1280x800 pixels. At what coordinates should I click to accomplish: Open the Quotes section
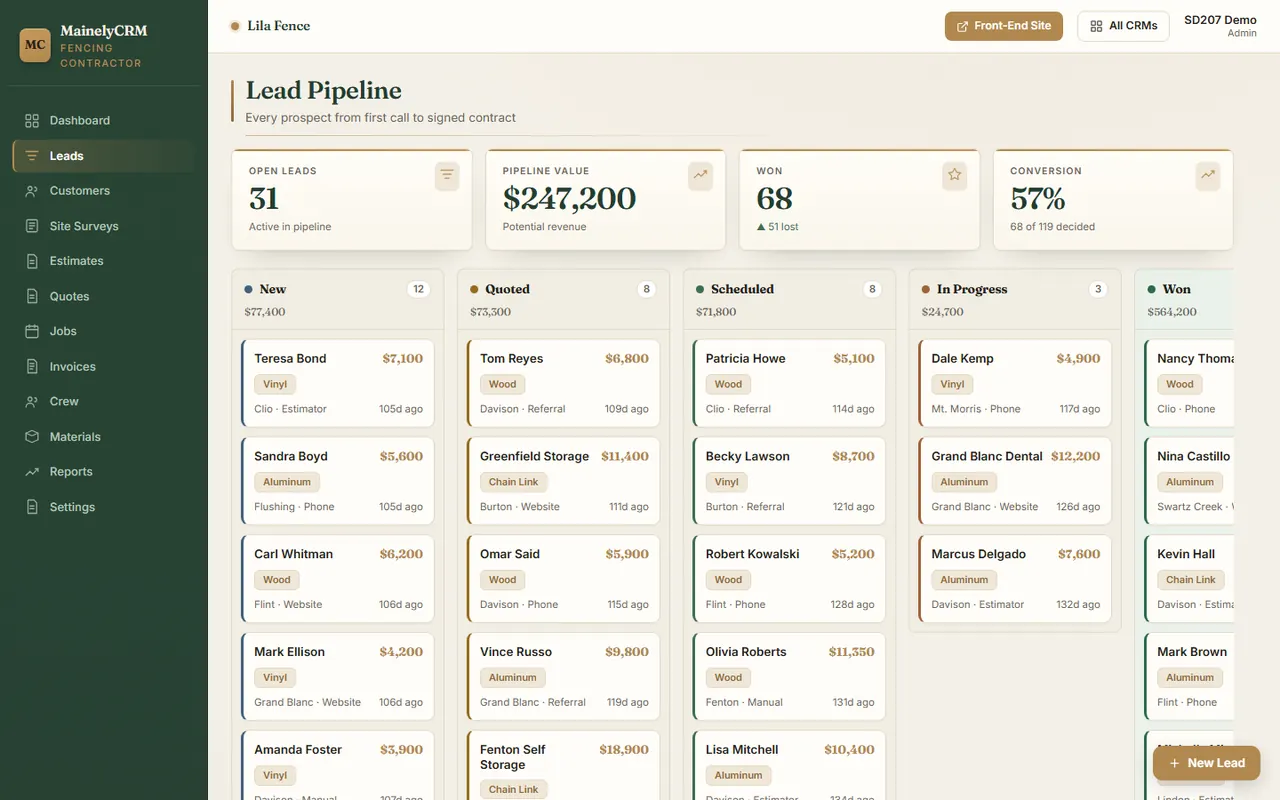coord(104,296)
